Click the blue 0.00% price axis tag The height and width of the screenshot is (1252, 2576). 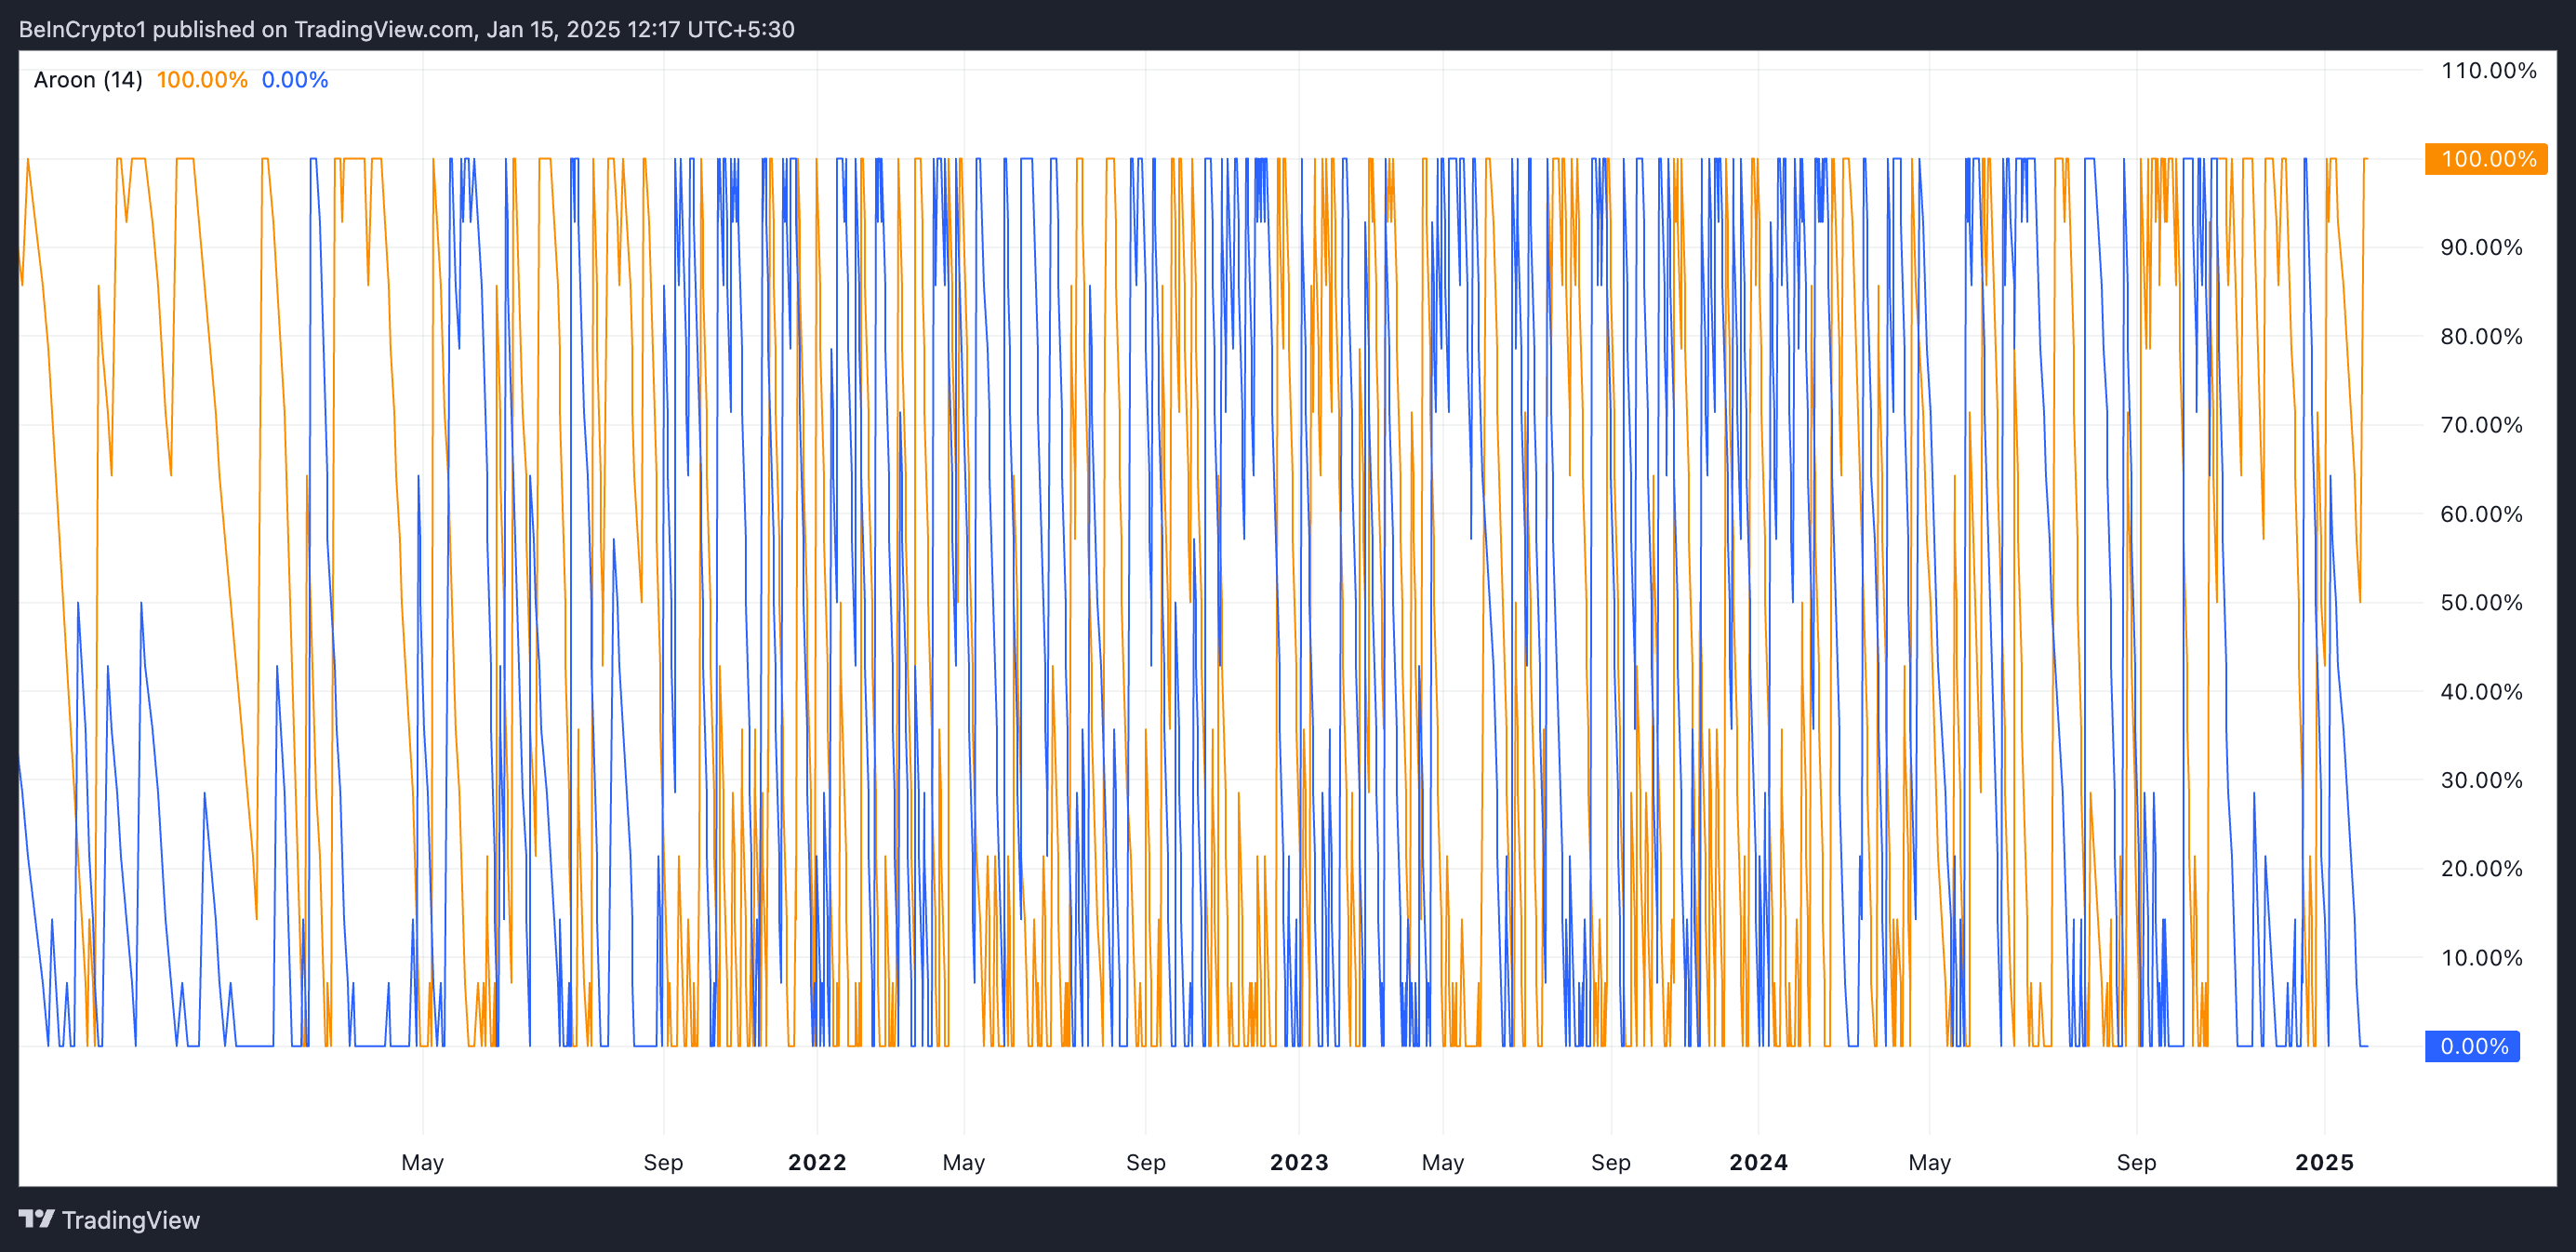[x=2472, y=1046]
